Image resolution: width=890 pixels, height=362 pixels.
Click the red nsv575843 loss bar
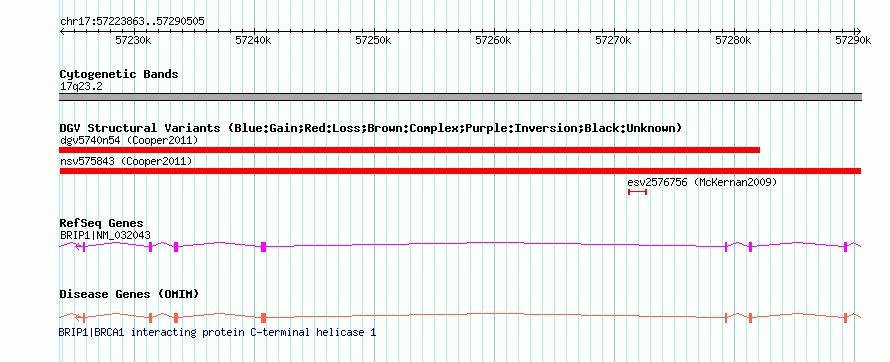pos(460,171)
